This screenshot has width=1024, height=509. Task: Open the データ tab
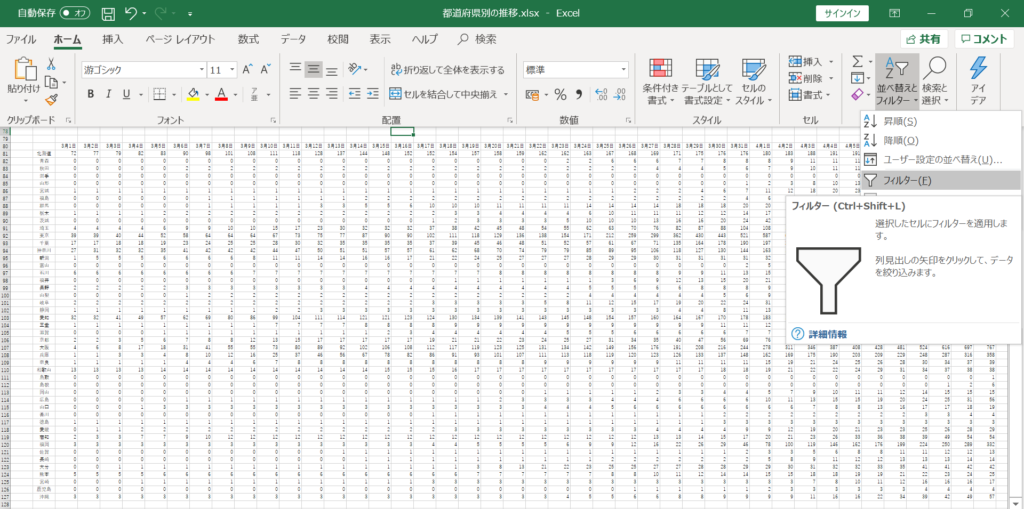coord(293,39)
